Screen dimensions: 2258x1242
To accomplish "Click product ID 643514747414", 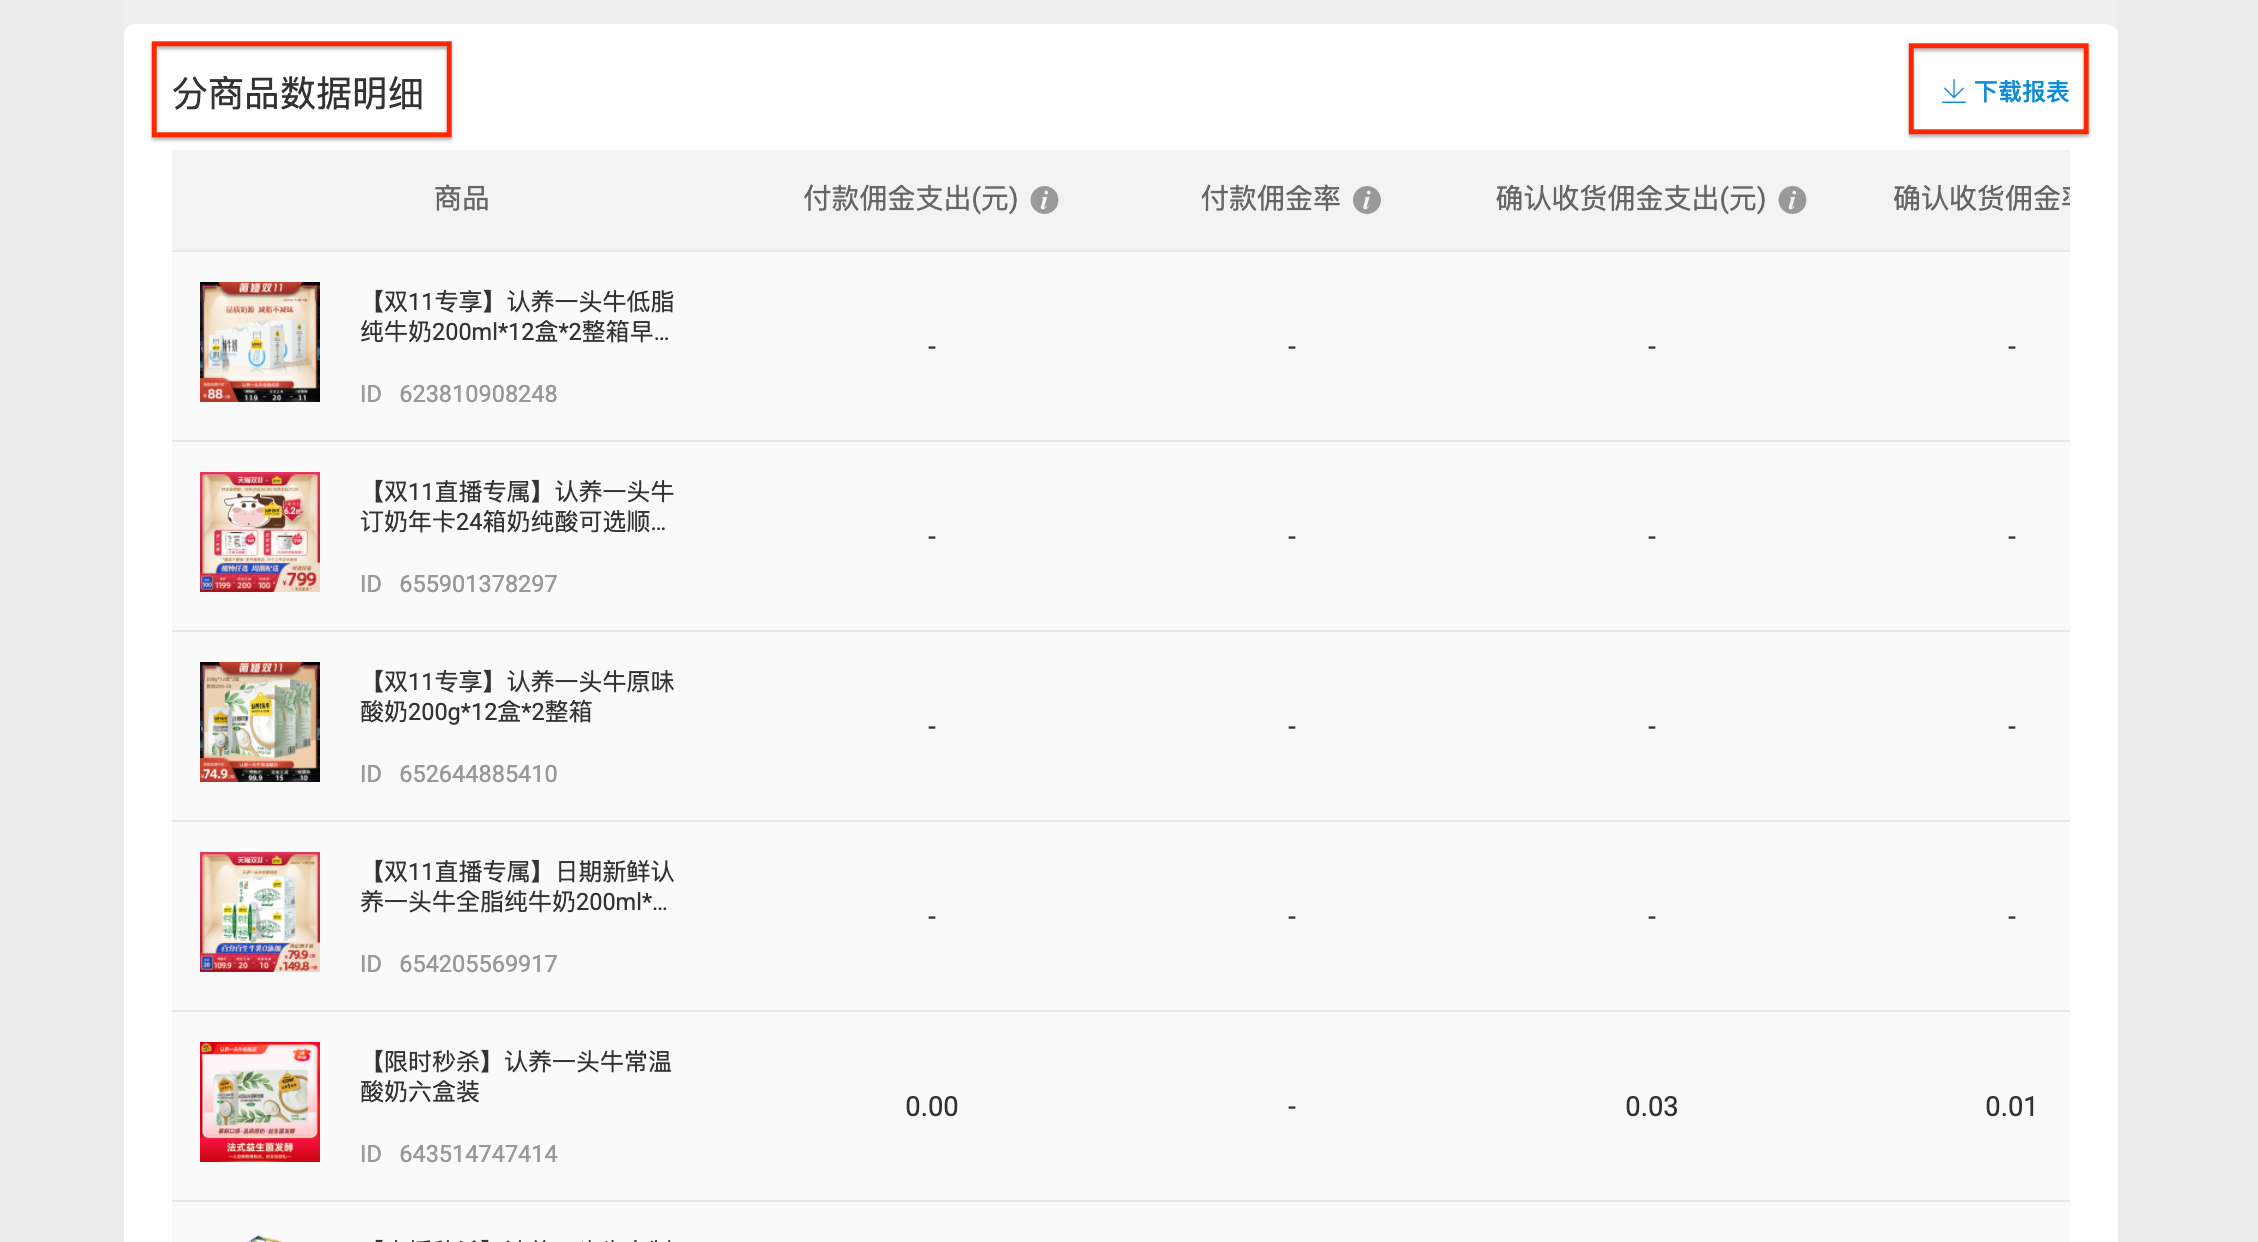I will [x=478, y=1154].
